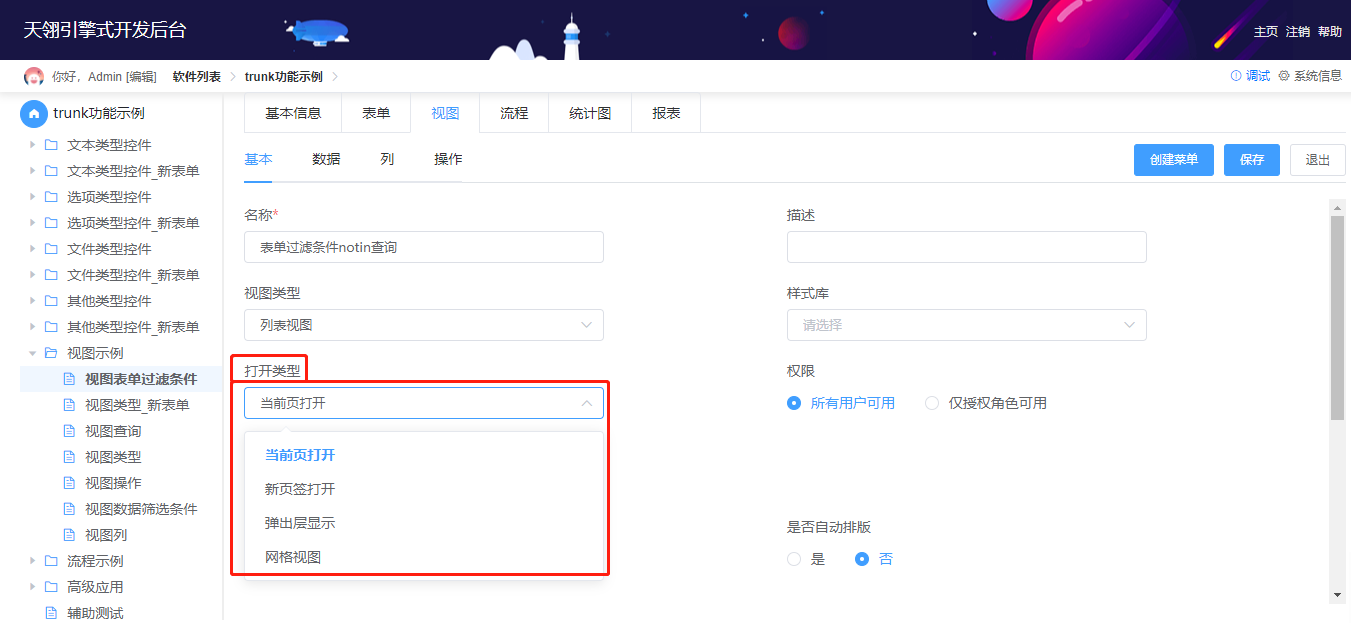Screen dimensions: 1351x624
Task: Switch to the 统计图 tab
Action: [590, 113]
